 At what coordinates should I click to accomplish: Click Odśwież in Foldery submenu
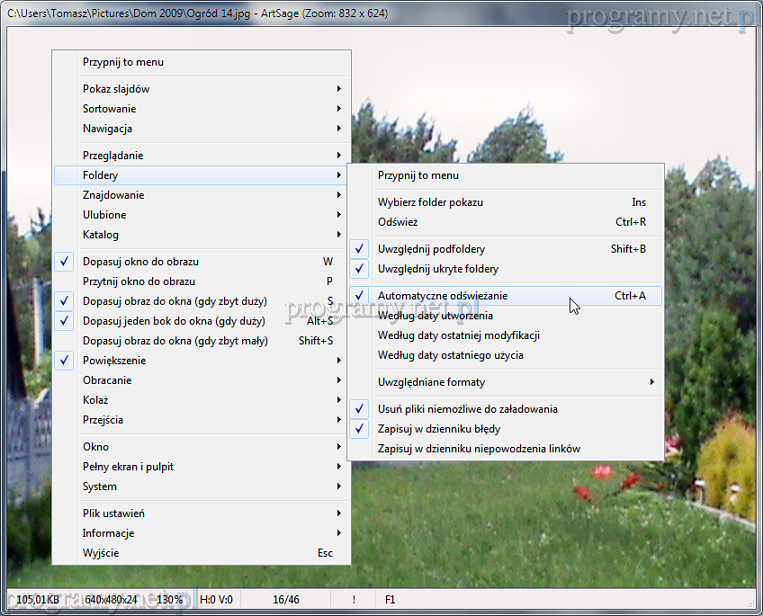[397, 222]
